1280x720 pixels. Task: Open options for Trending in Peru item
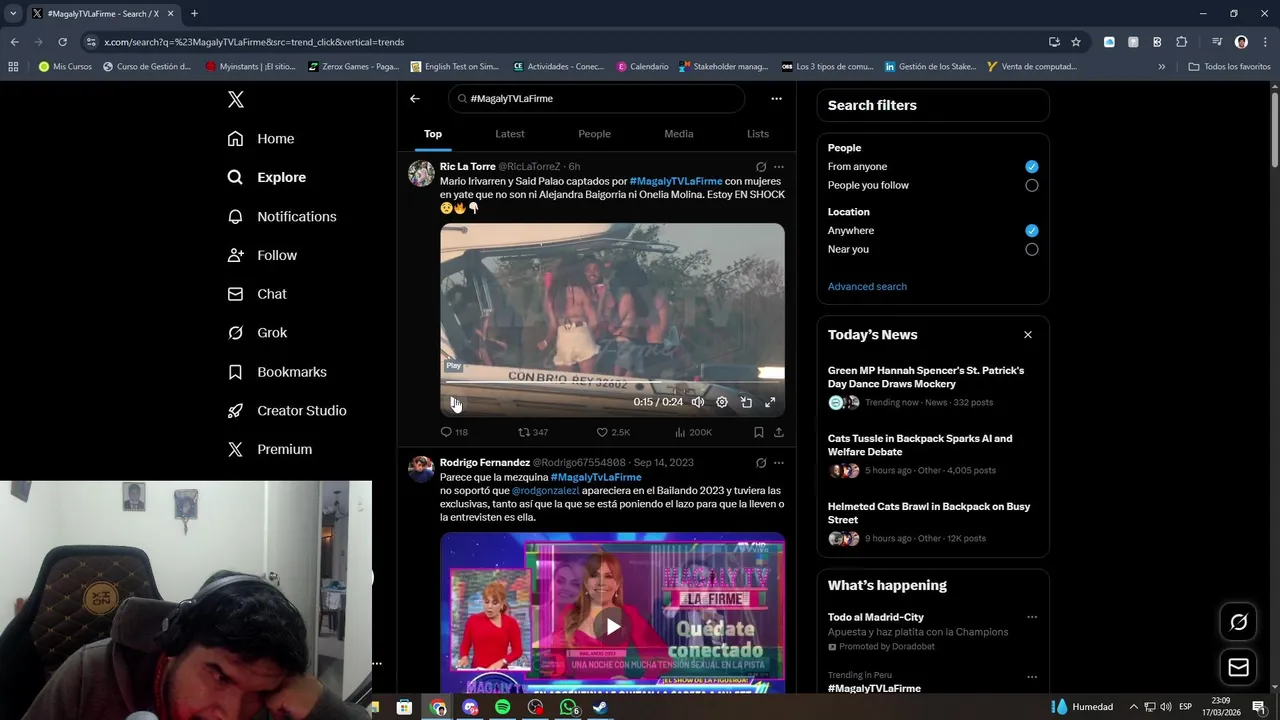[1032, 677]
